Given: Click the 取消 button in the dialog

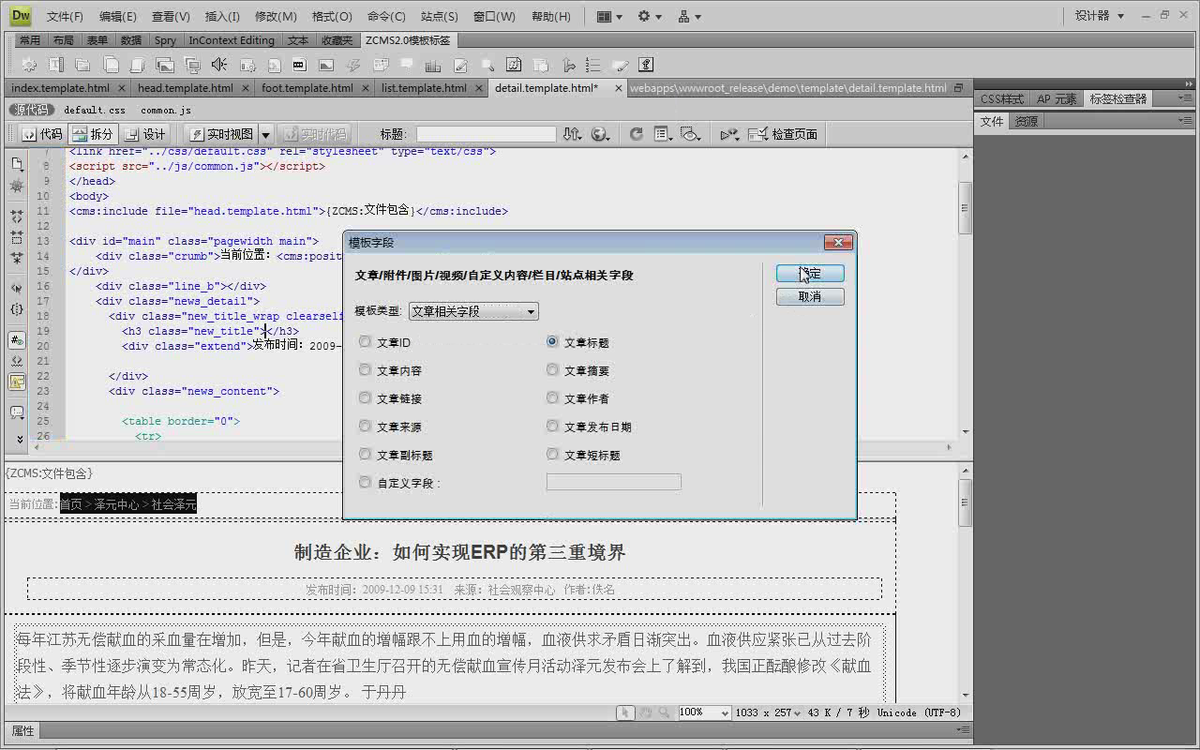Looking at the screenshot, I should point(810,296).
